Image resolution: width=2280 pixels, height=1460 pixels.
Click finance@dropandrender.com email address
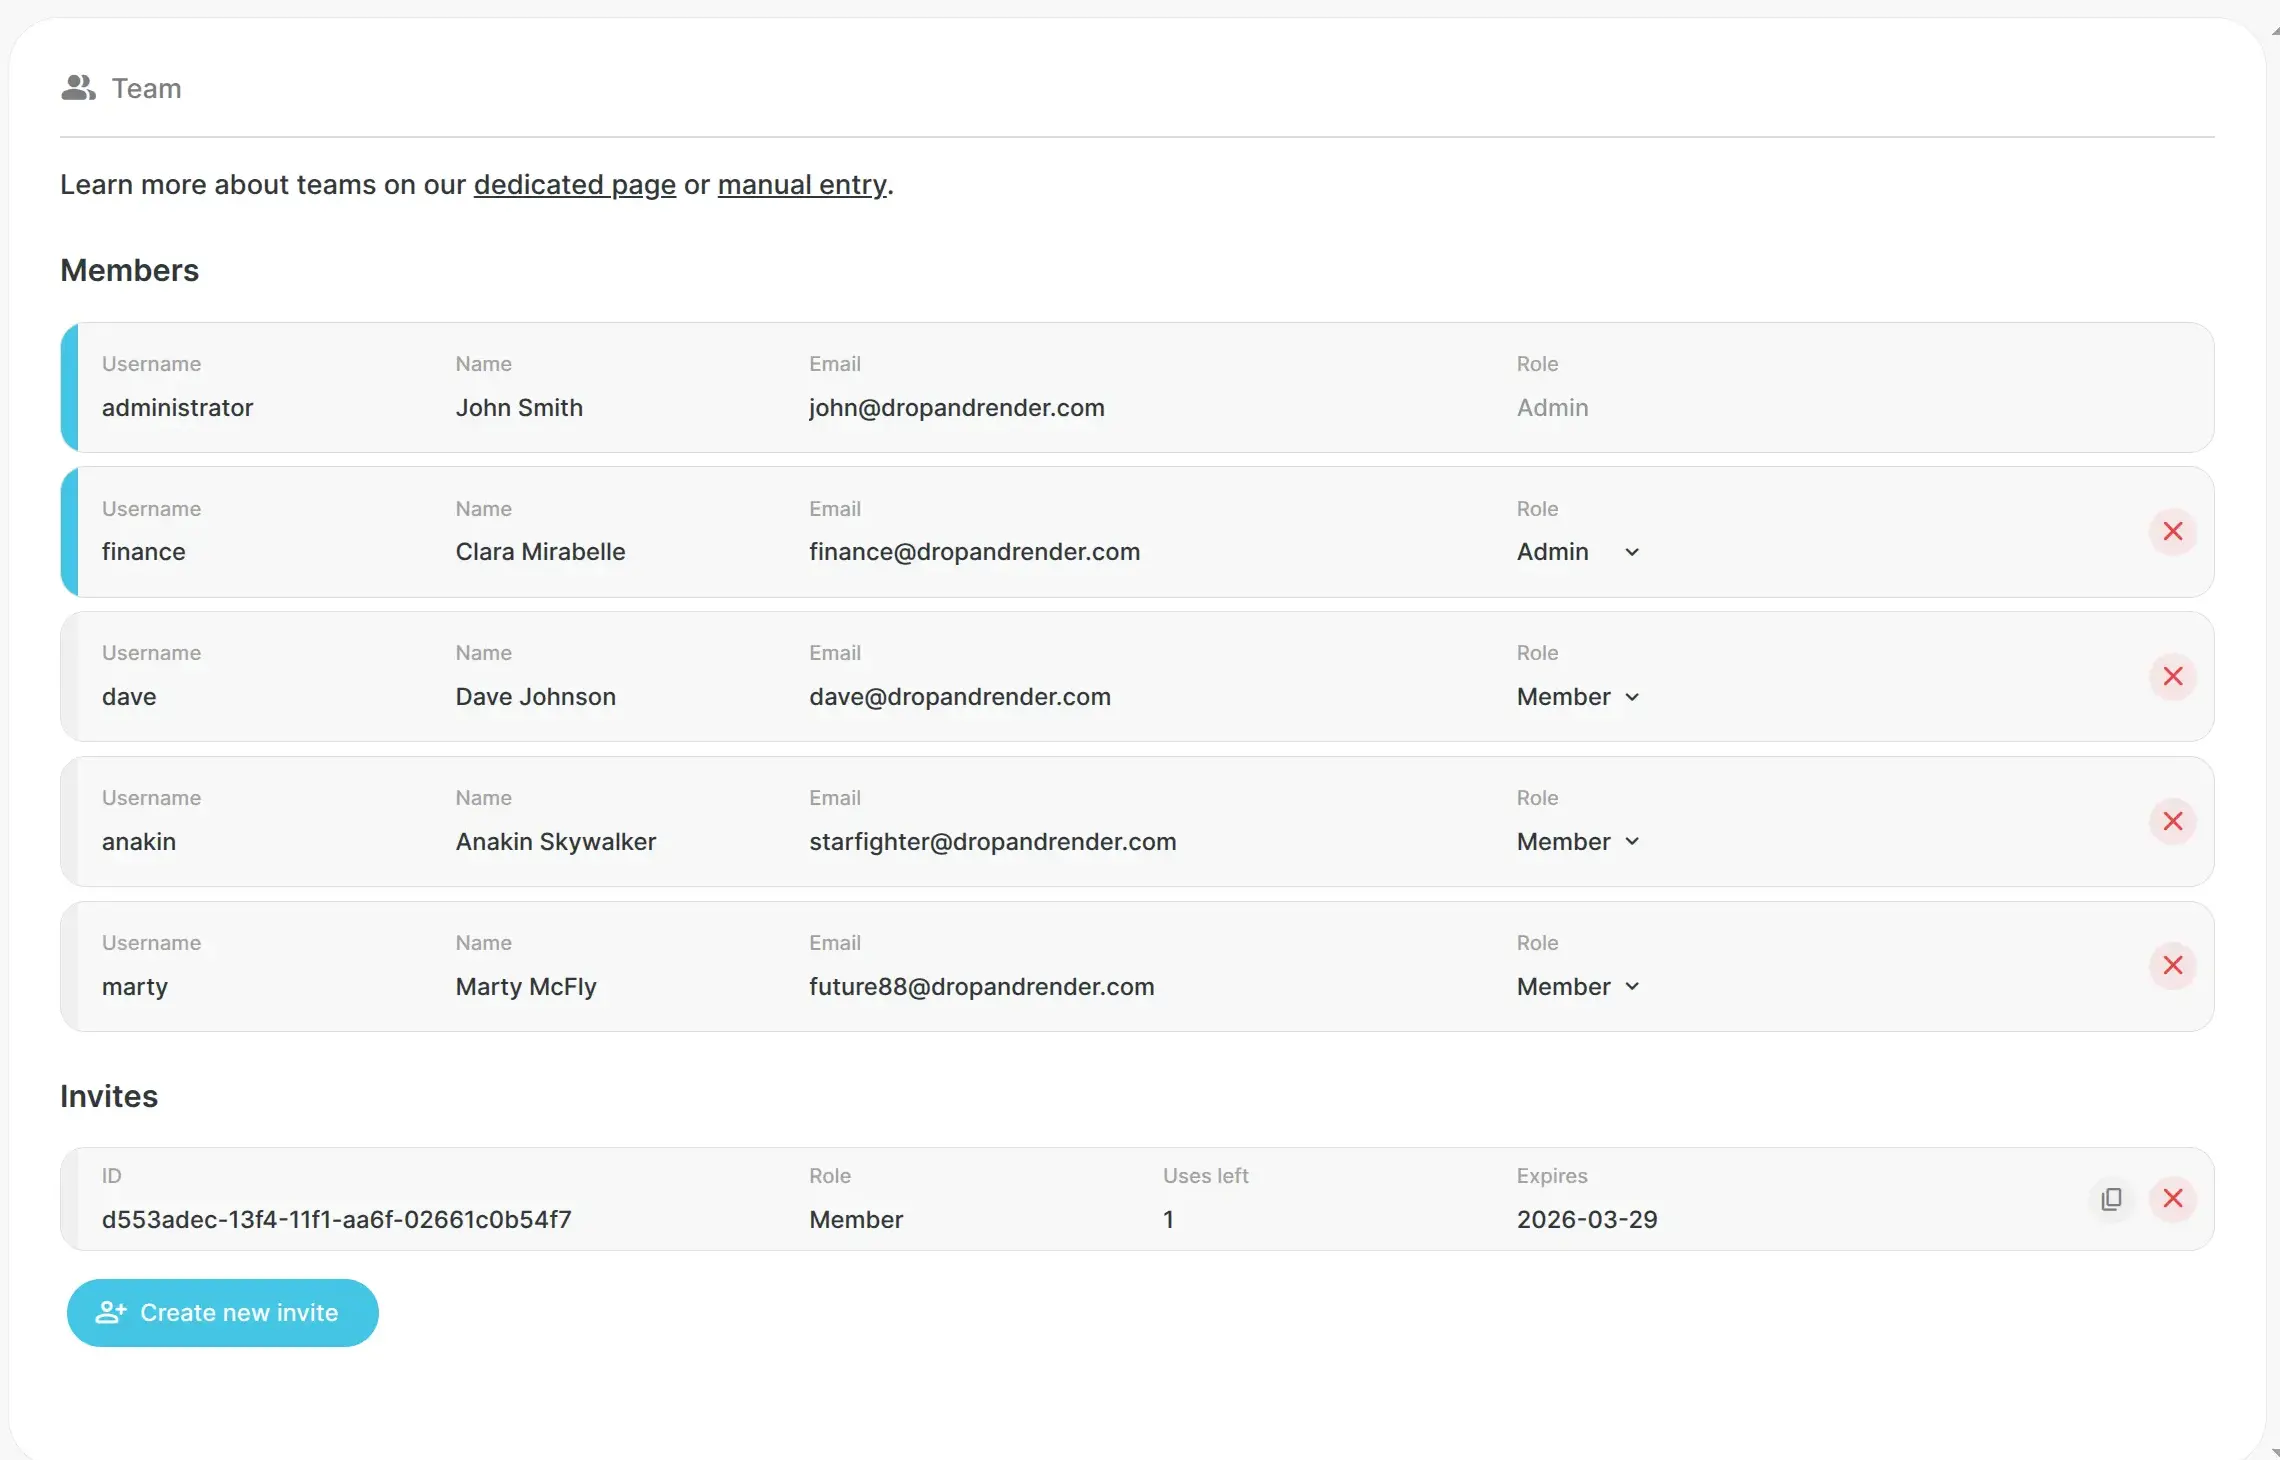point(974,551)
